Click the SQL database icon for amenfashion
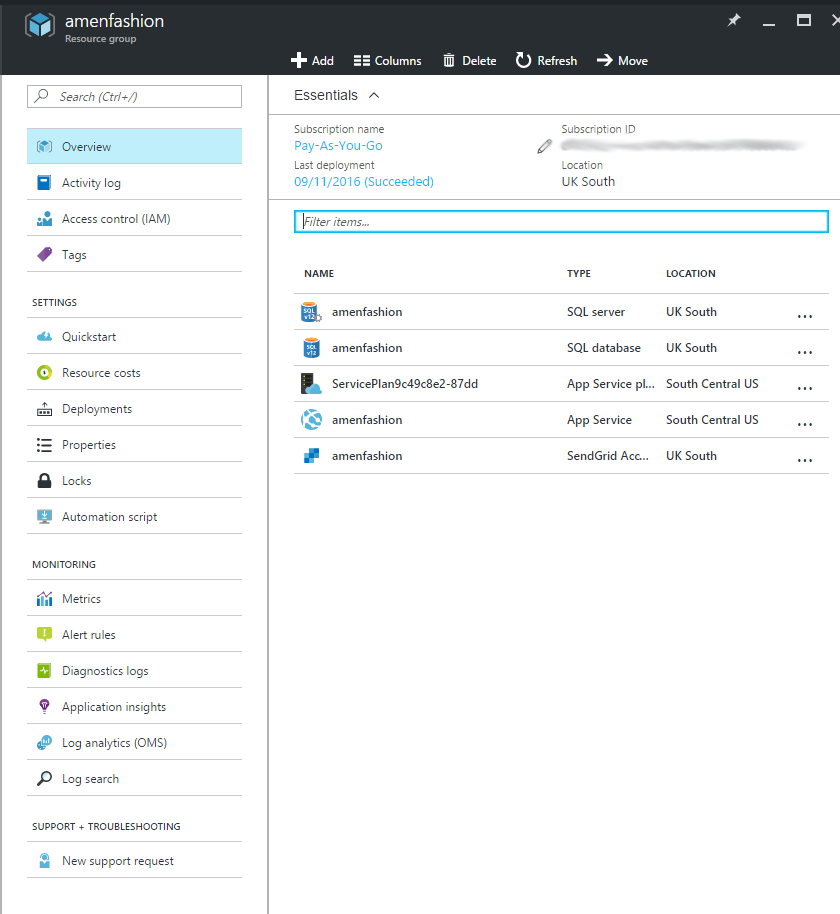The width and height of the screenshot is (840, 914). pos(311,348)
